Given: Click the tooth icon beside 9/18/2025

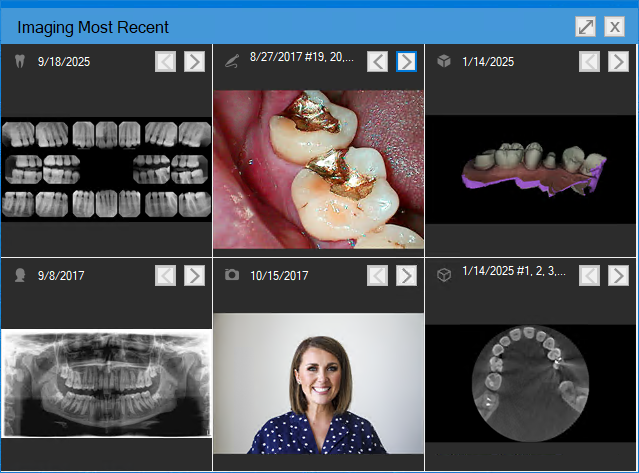Looking at the screenshot, I should coord(18,62).
